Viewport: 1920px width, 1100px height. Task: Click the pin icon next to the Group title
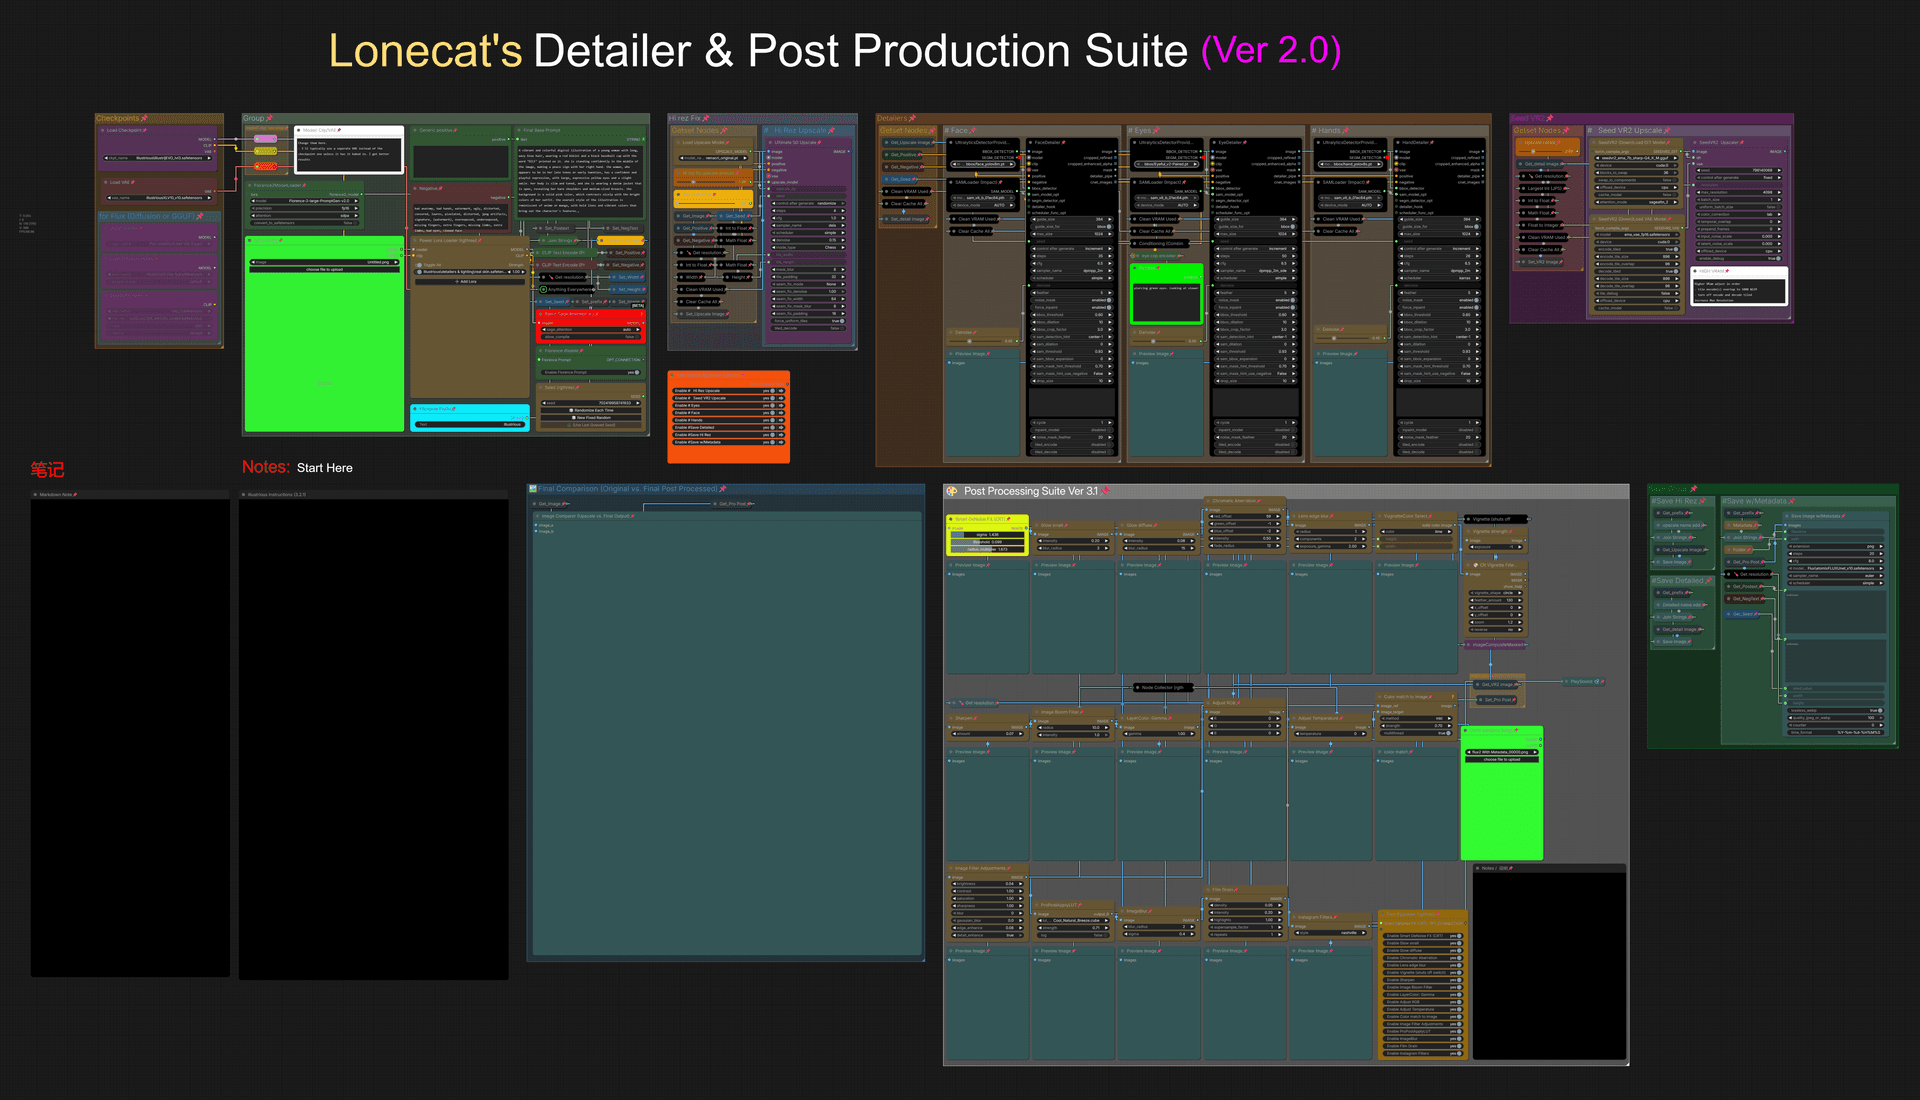tap(269, 118)
